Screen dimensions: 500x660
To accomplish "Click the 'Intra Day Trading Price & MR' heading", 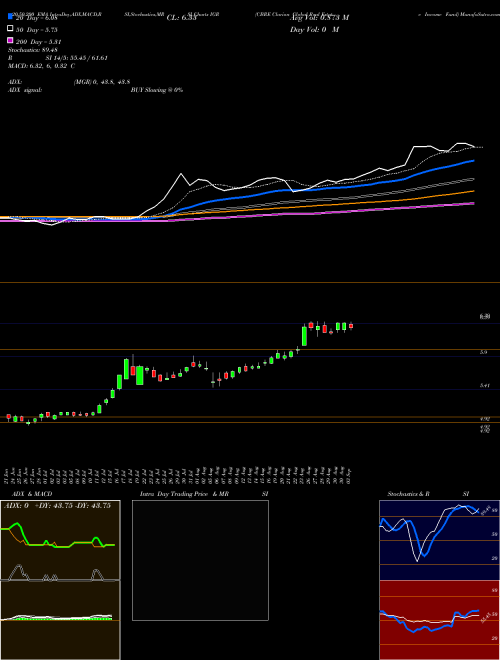I will tap(185, 494).
